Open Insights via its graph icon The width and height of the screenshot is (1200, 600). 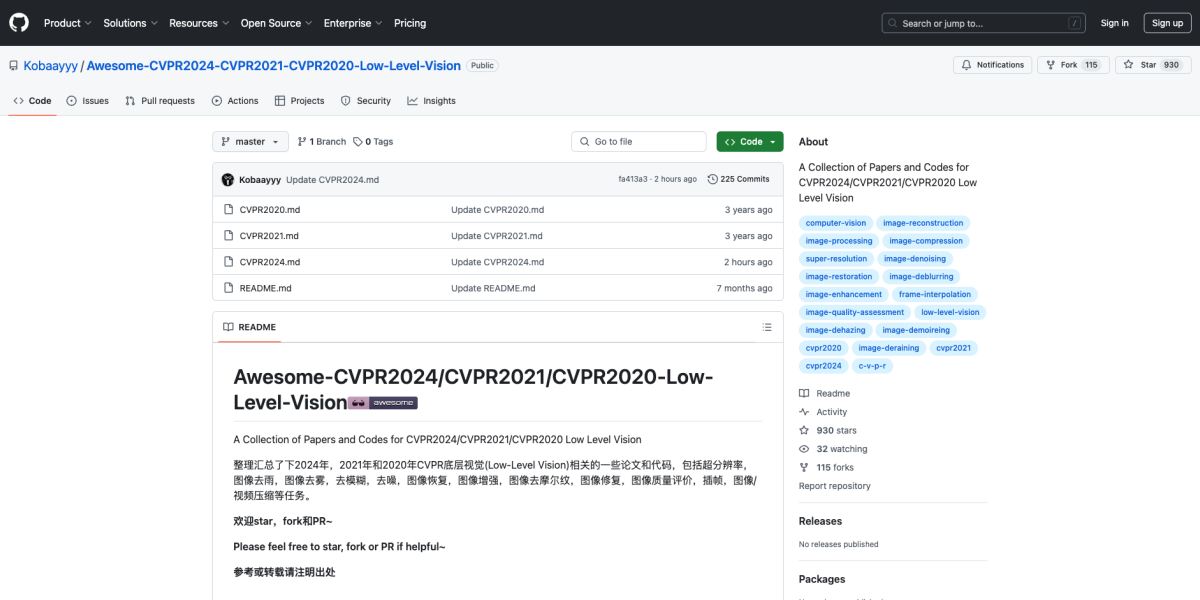413,100
